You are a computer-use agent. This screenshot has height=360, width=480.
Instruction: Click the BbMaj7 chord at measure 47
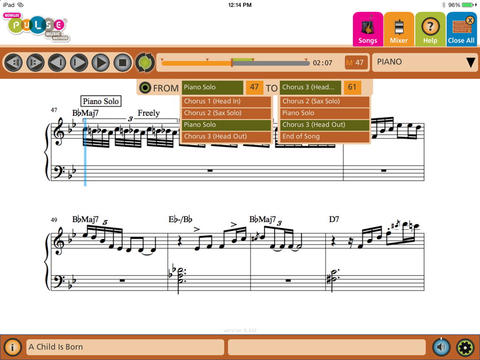click(x=85, y=113)
